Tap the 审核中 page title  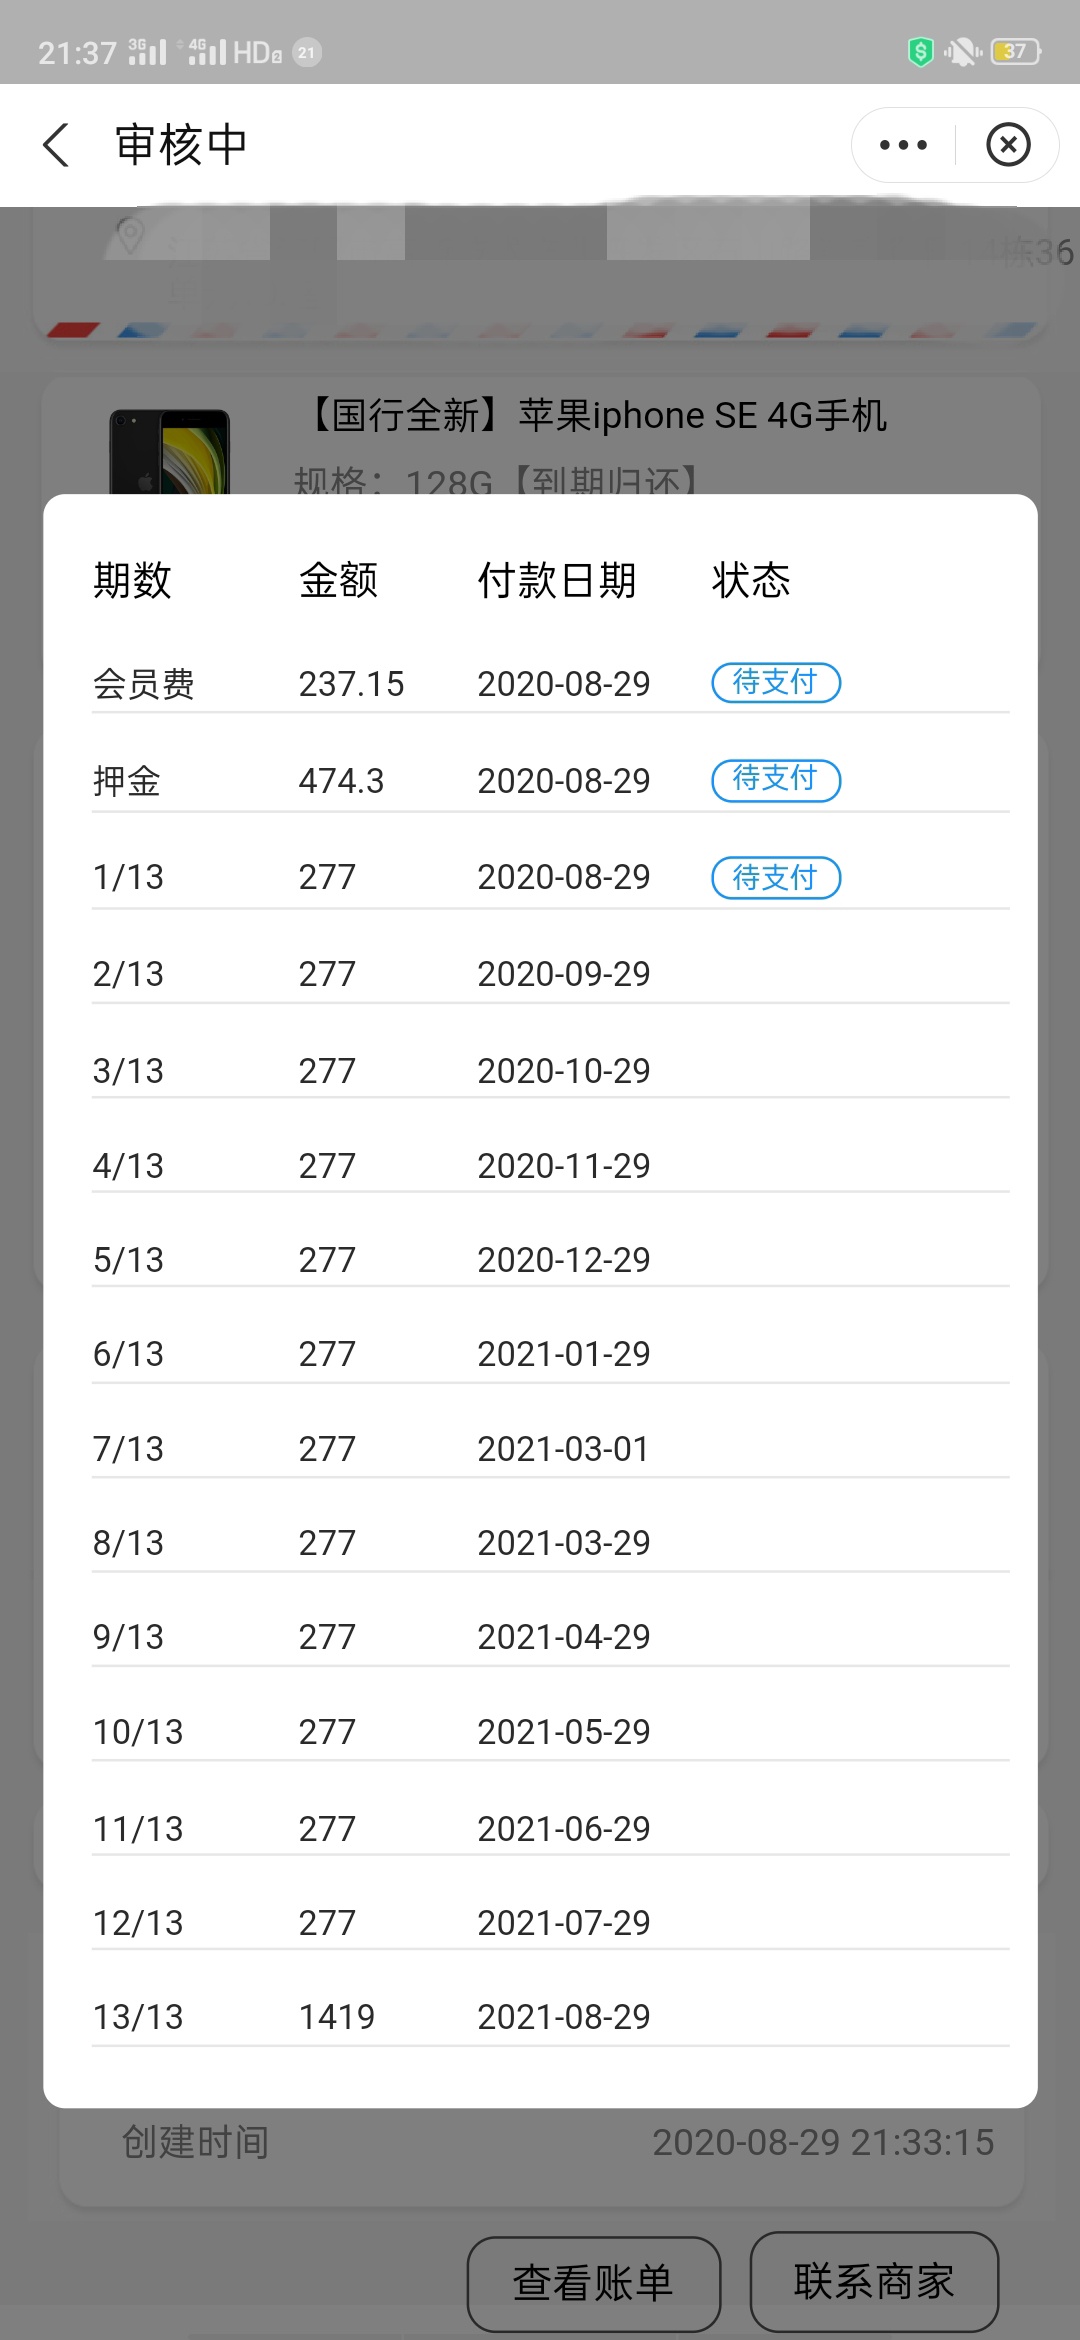(181, 146)
